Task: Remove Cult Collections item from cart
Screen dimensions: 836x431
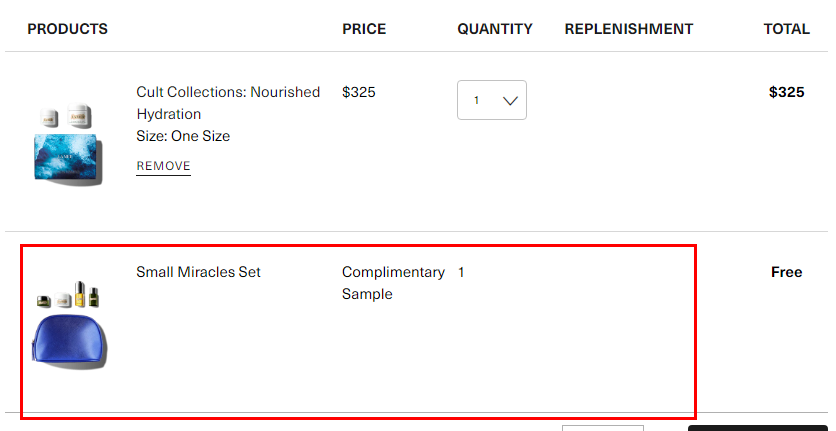Action: [x=163, y=166]
